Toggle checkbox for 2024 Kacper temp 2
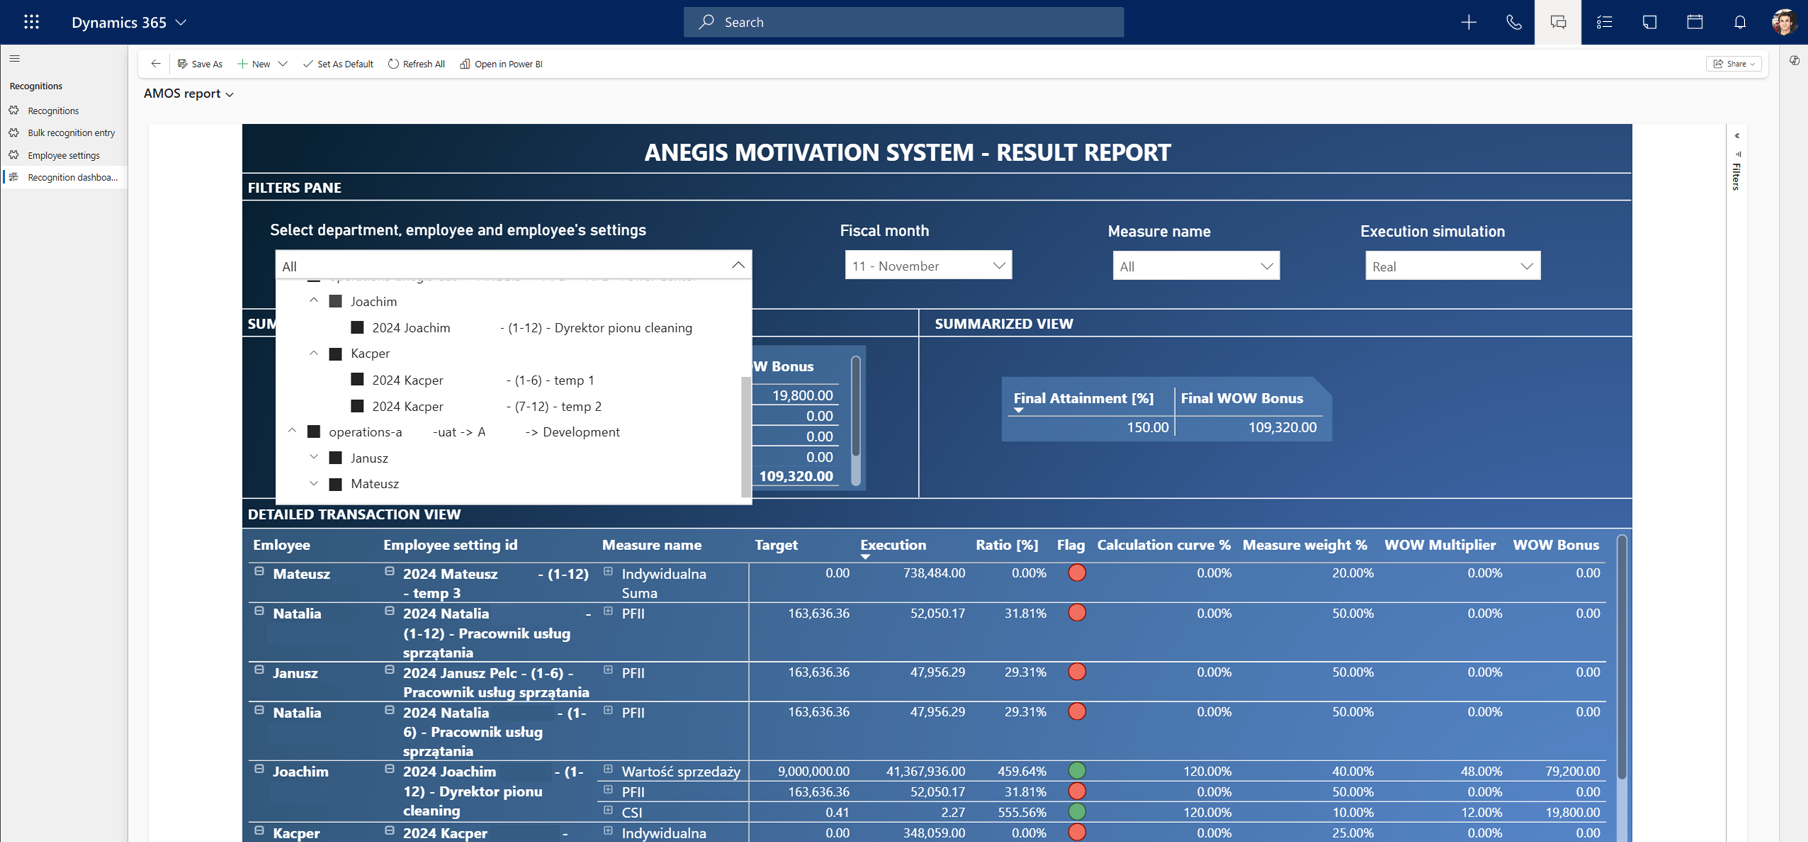Viewport: 1808px width, 842px height. click(357, 406)
